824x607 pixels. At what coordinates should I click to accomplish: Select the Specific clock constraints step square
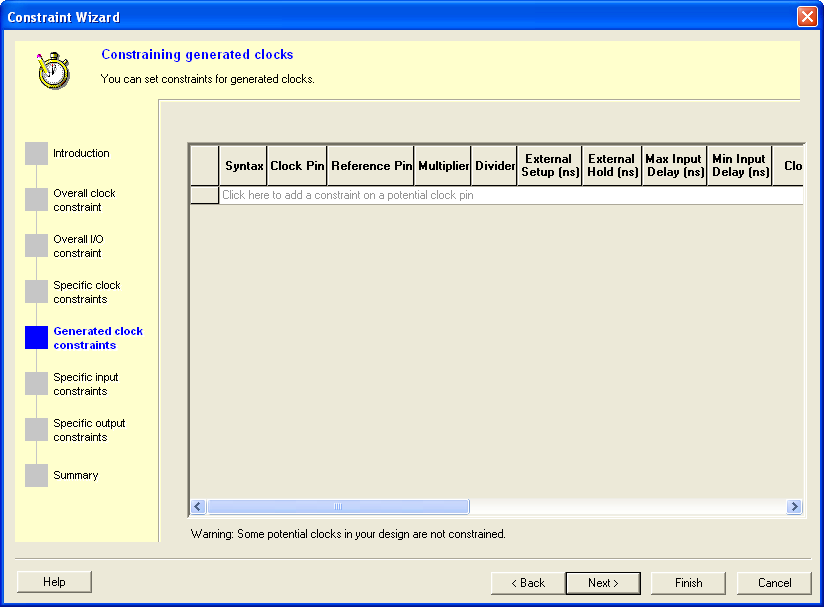click(x=36, y=292)
